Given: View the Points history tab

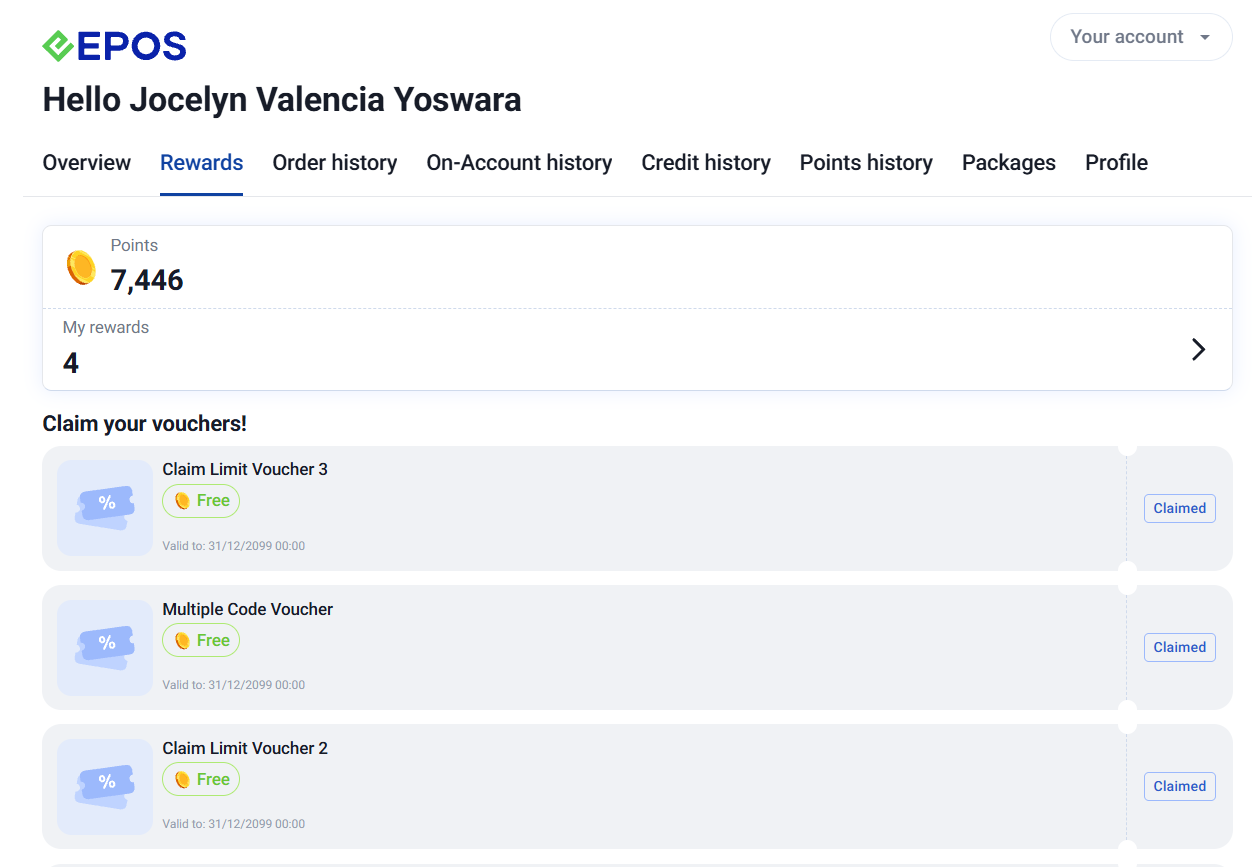Looking at the screenshot, I should [x=866, y=163].
